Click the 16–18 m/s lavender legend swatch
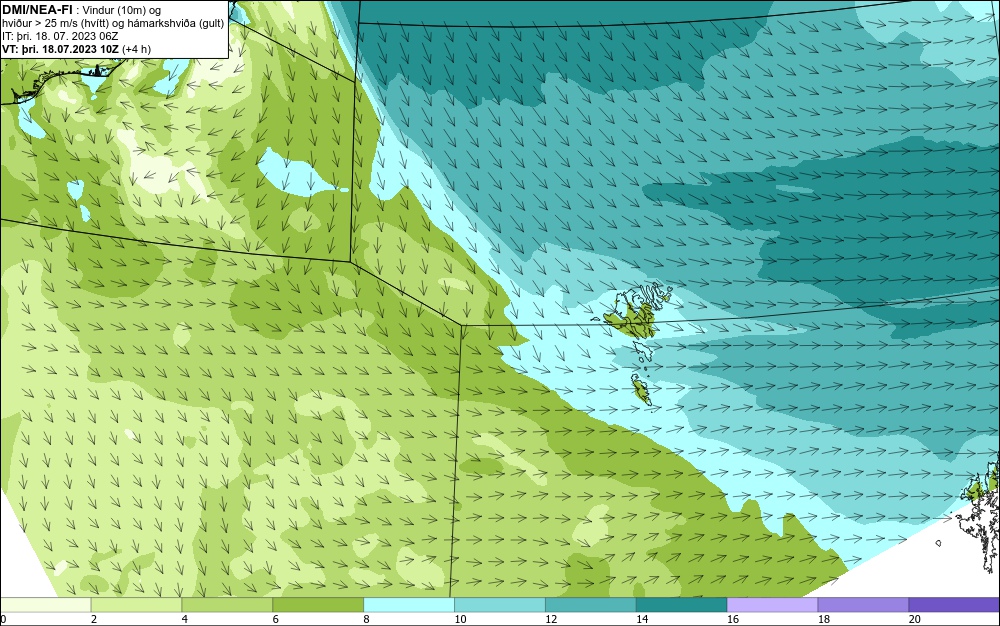The image size is (1000, 626). (x=772, y=605)
